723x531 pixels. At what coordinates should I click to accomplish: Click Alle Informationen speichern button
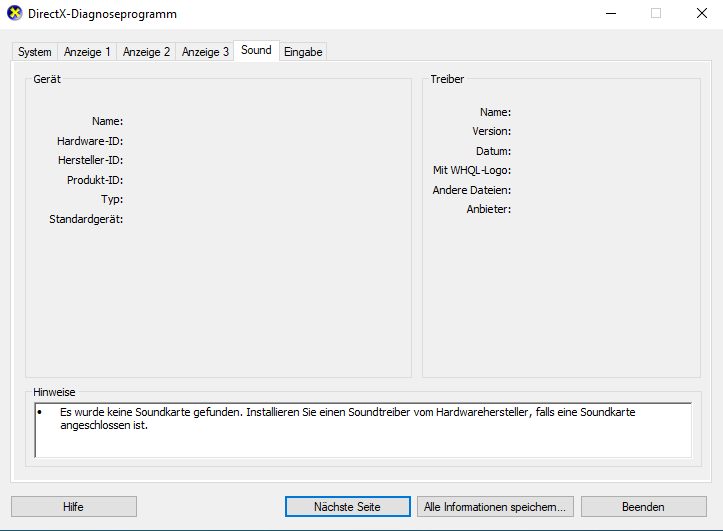point(495,507)
